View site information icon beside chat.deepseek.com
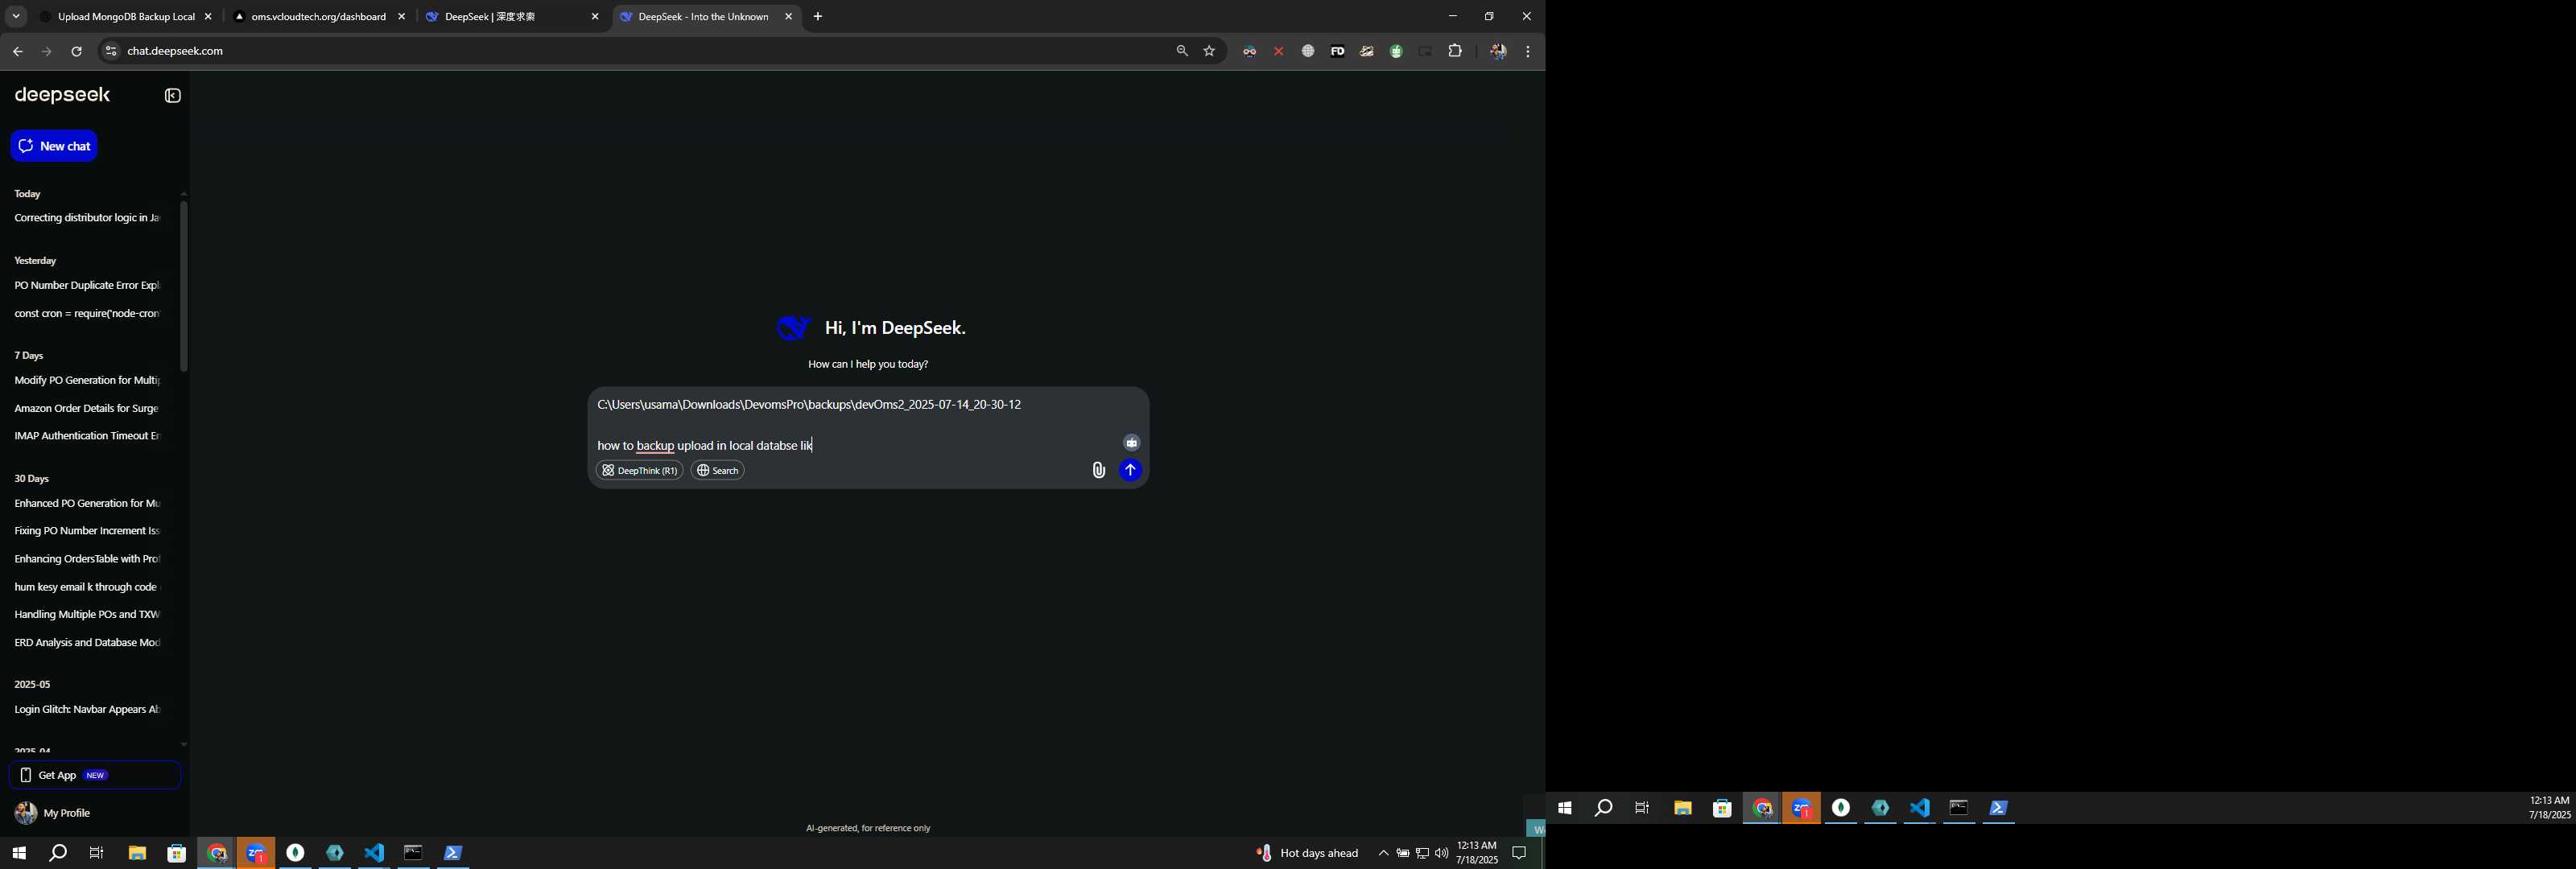 click(x=111, y=51)
